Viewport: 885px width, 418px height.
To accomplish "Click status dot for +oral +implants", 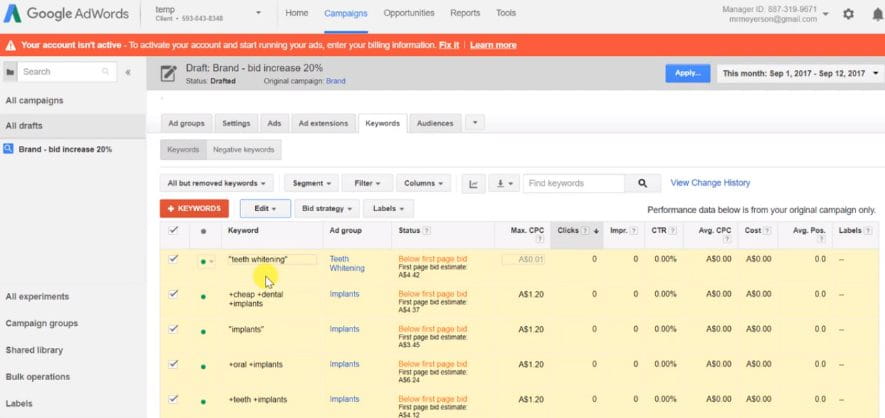I will [x=203, y=367].
